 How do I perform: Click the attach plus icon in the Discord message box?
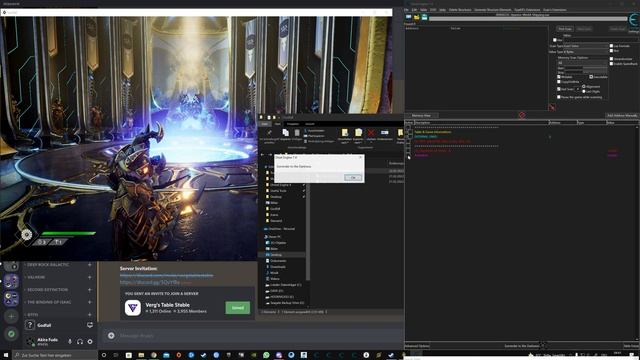click(x=111, y=336)
